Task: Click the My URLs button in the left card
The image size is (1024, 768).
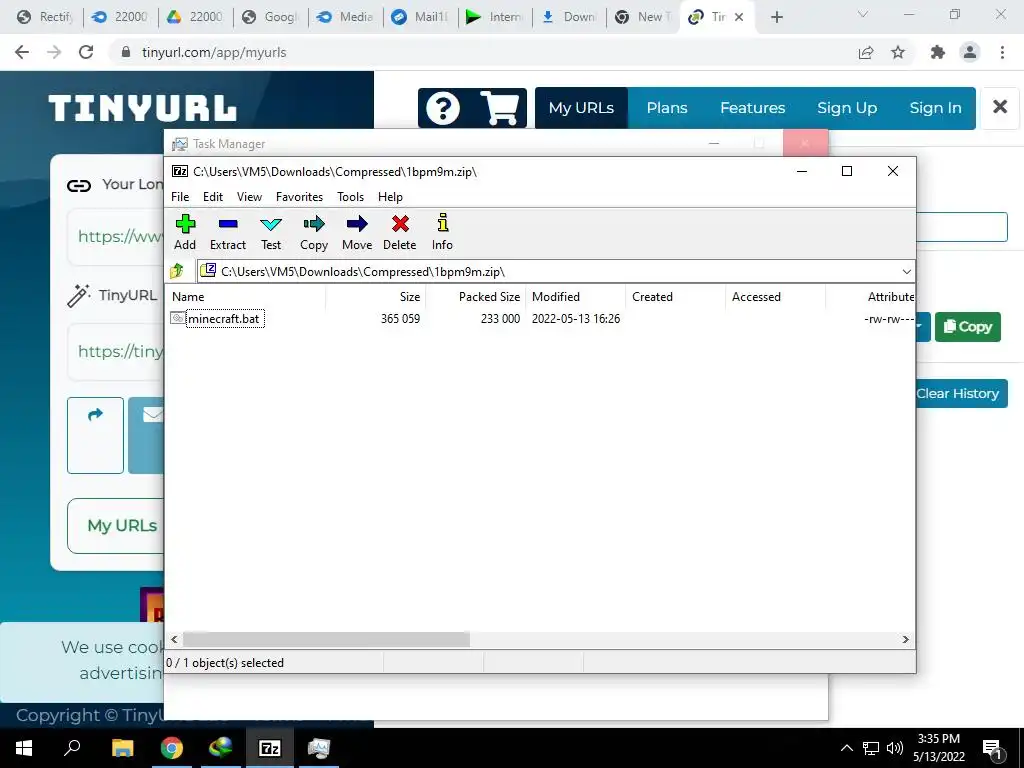Action: [122, 526]
